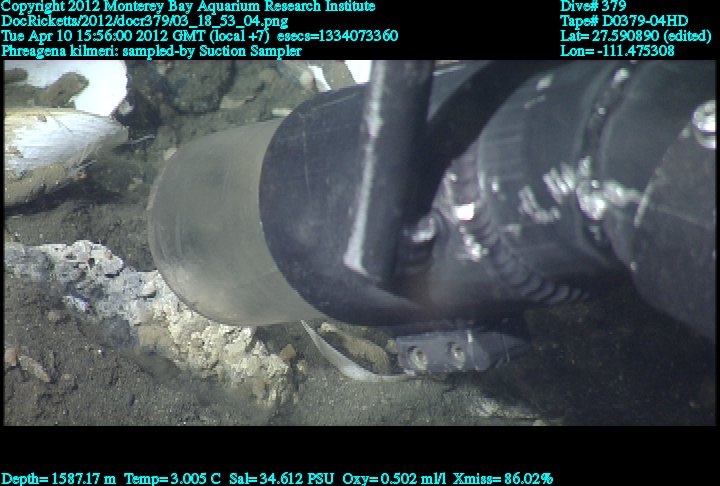Screen dimensions: 720x486
Task: Click the Lon= -111.475308 reading
Action: (617, 50)
